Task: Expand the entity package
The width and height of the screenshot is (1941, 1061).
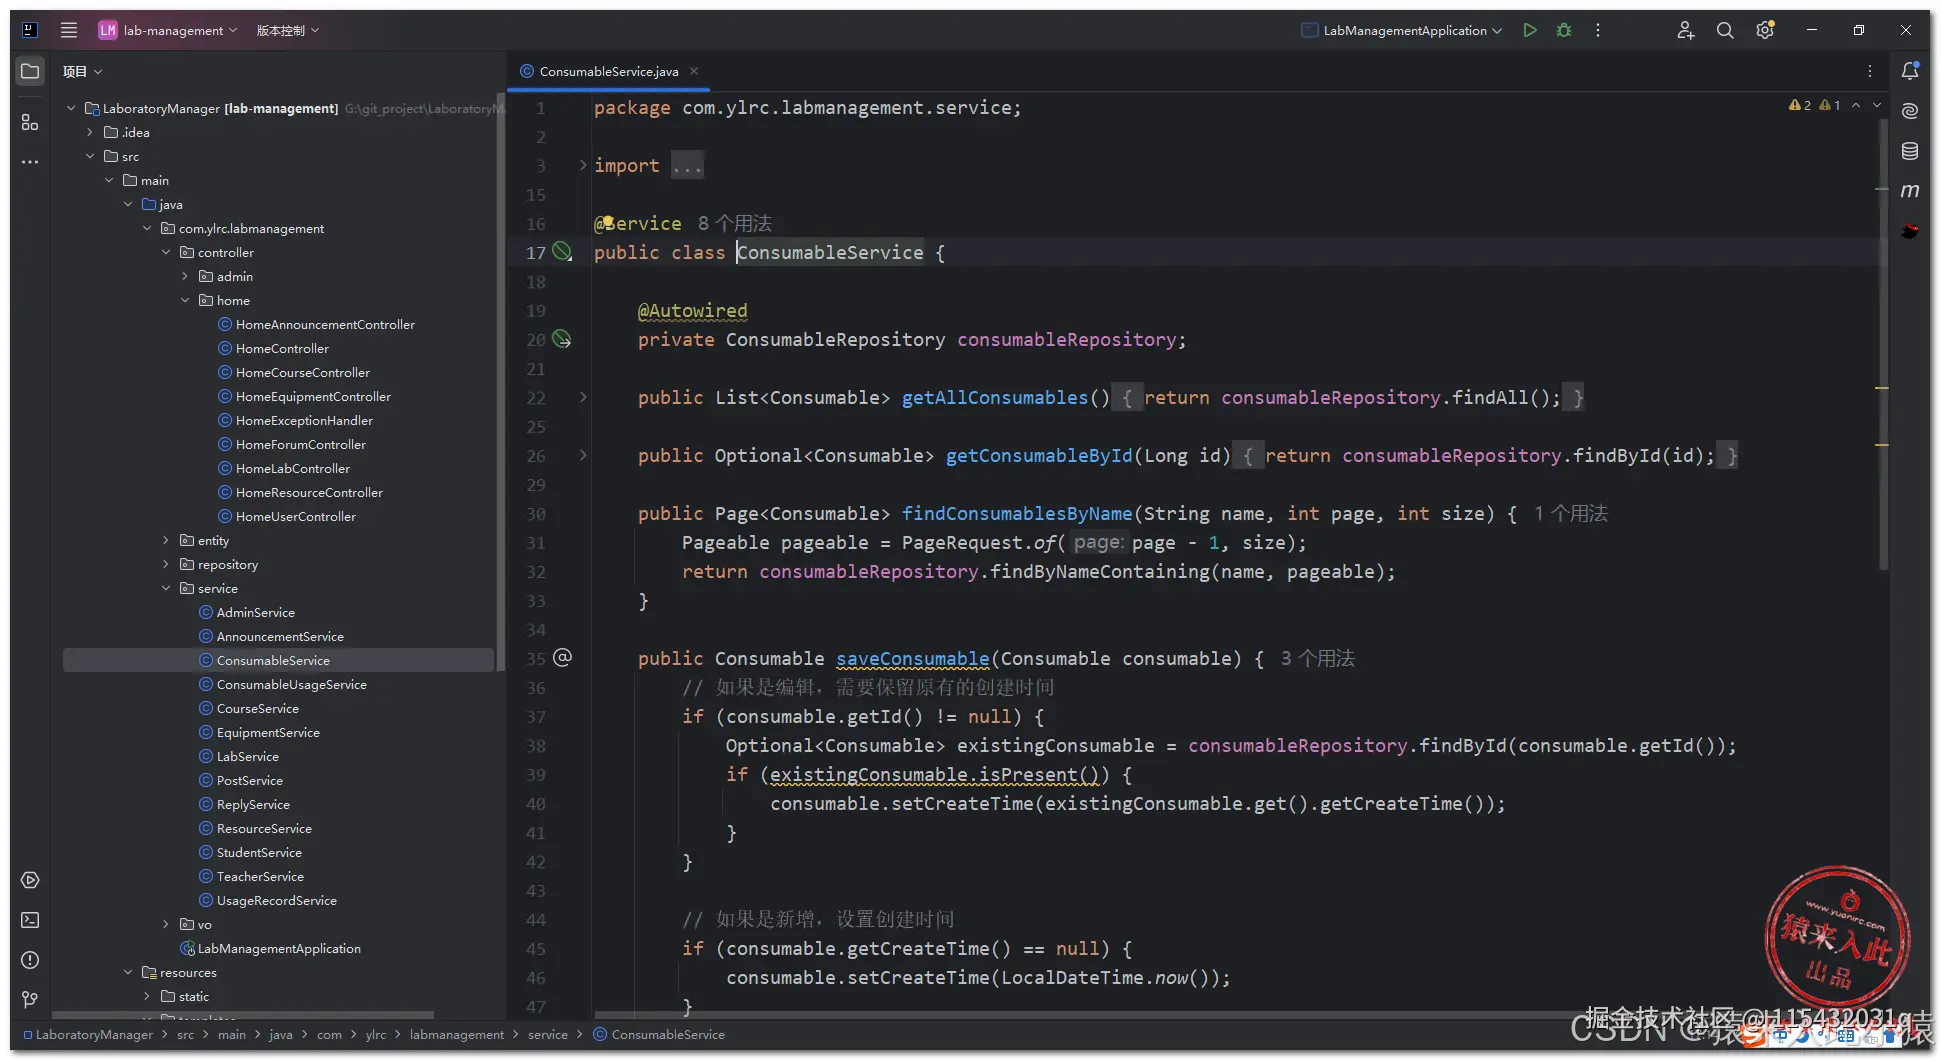Action: pyautogui.click(x=166, y=540)
